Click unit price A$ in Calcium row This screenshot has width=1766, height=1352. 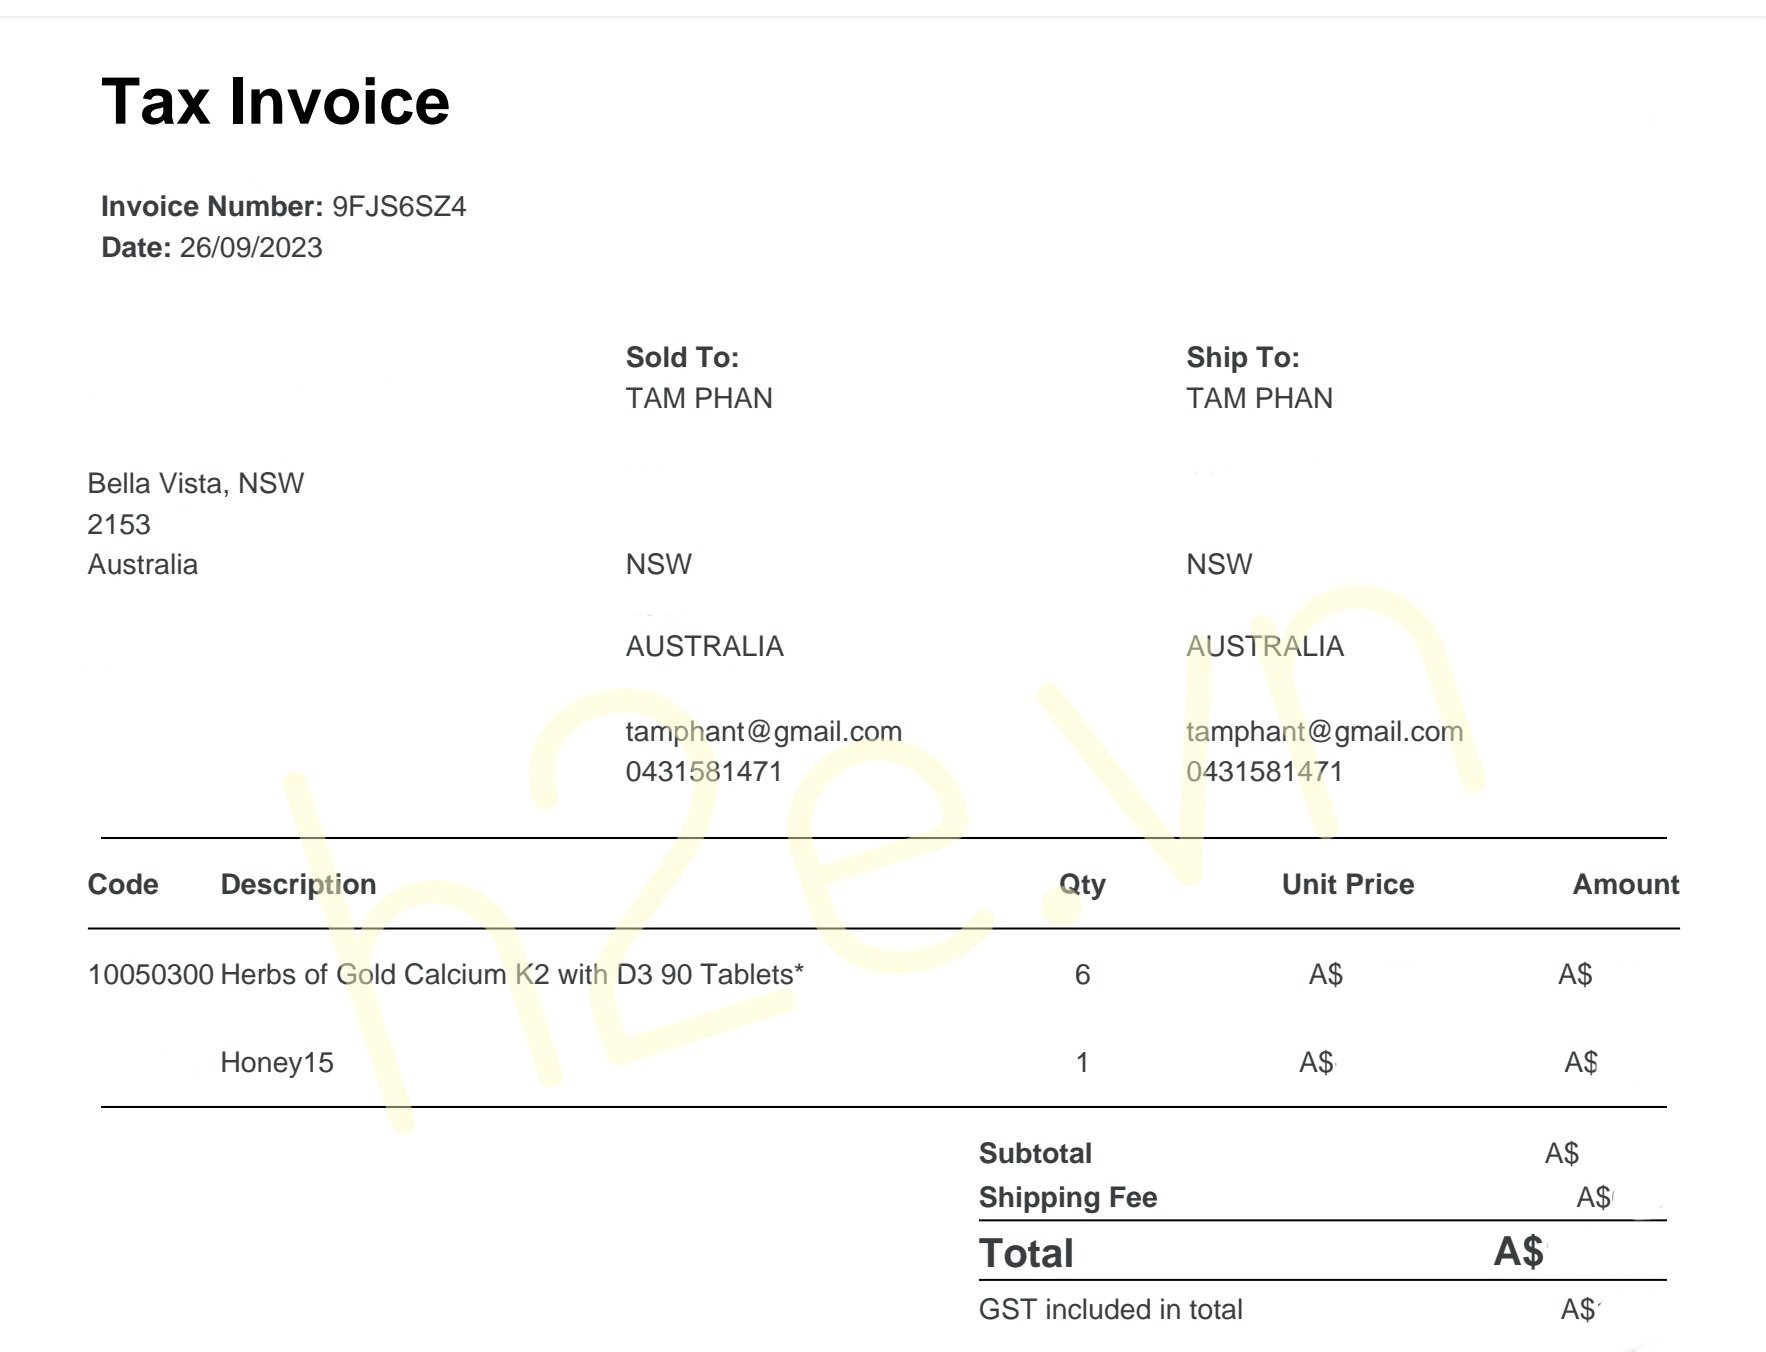coord(1326,975)
